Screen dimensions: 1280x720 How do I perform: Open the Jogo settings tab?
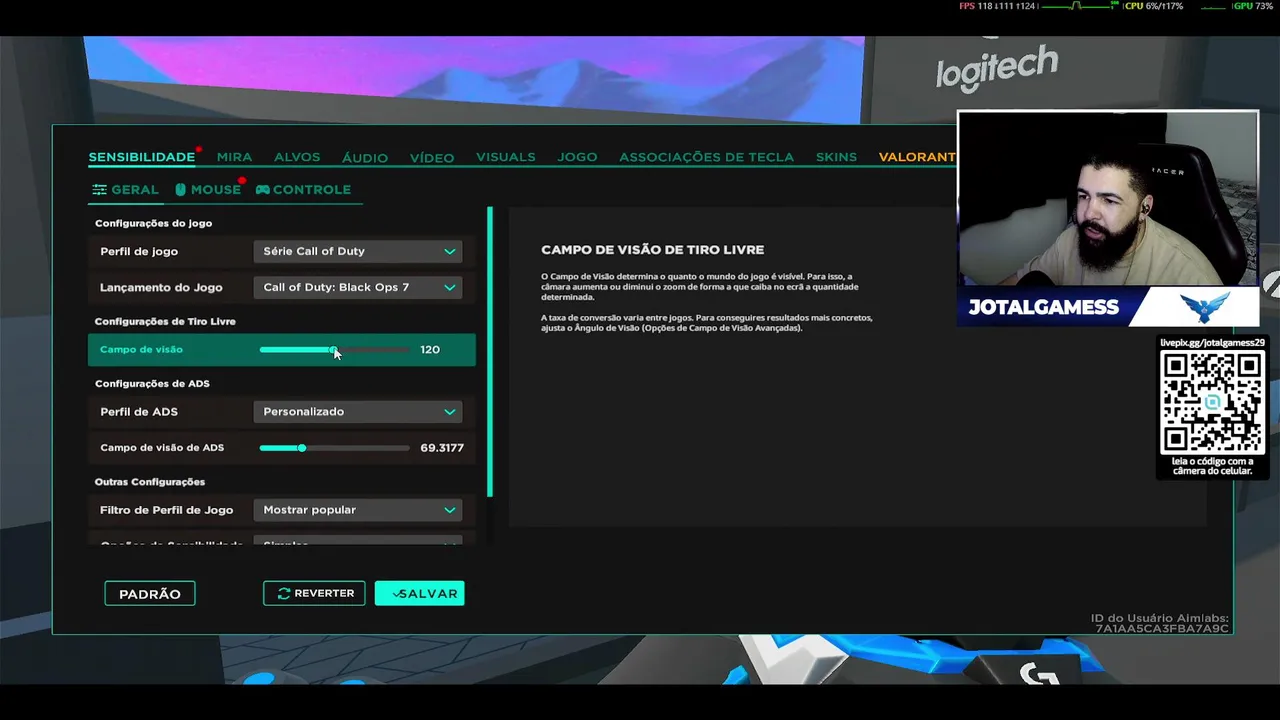pyautogui.click(x=577, y=157)
